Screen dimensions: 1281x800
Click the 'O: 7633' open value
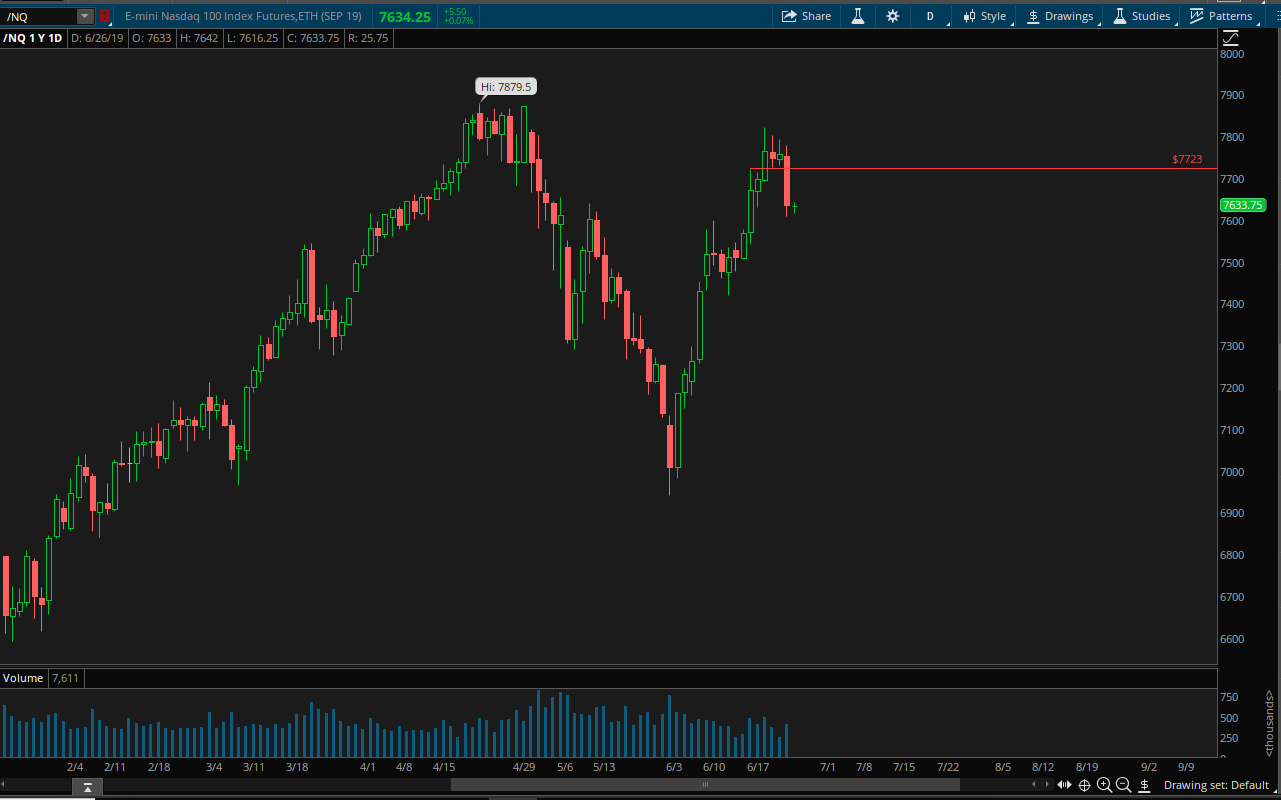tap(153, 38)
